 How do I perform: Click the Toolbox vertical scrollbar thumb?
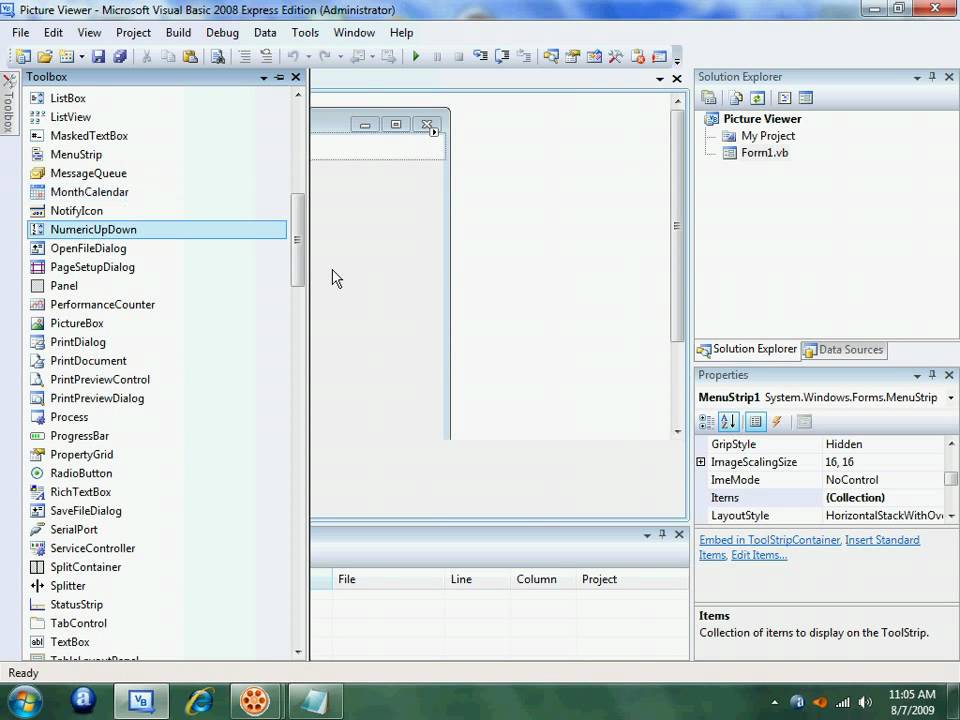298,239
